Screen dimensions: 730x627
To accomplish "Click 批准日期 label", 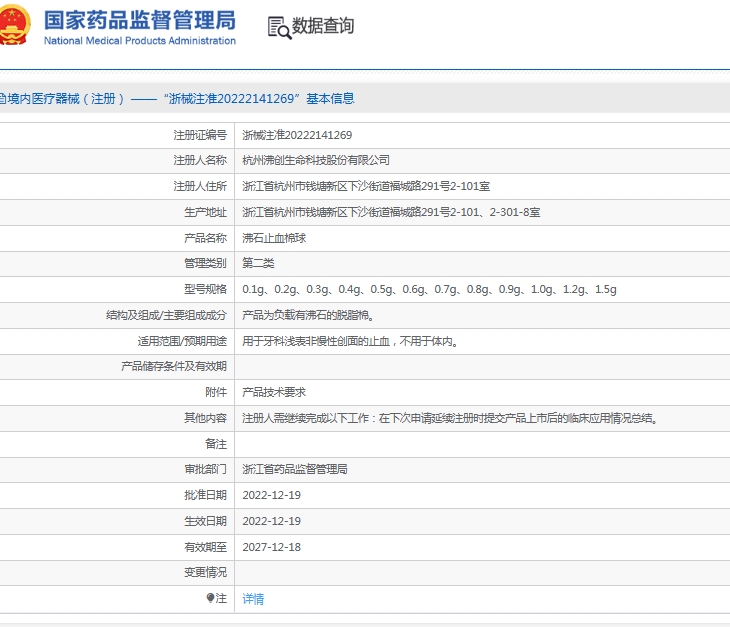I will click(205, 495).
